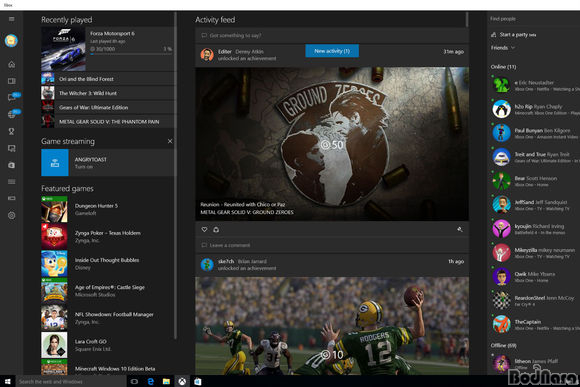Click the blue ANGRYTOAST streaming tile icon
580x387 pixels.
click(55, 162)
